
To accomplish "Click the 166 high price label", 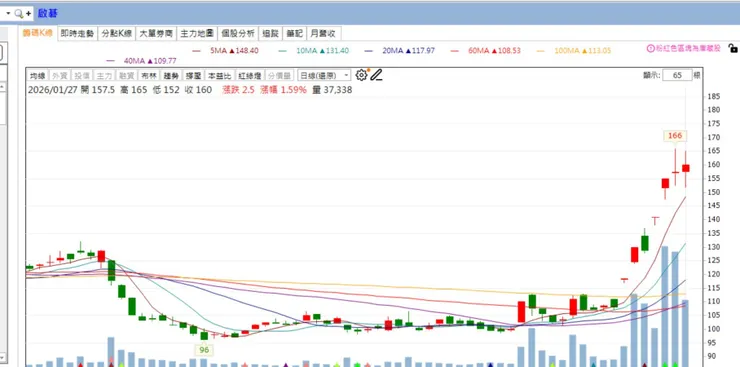I will [x=675, y=136].
